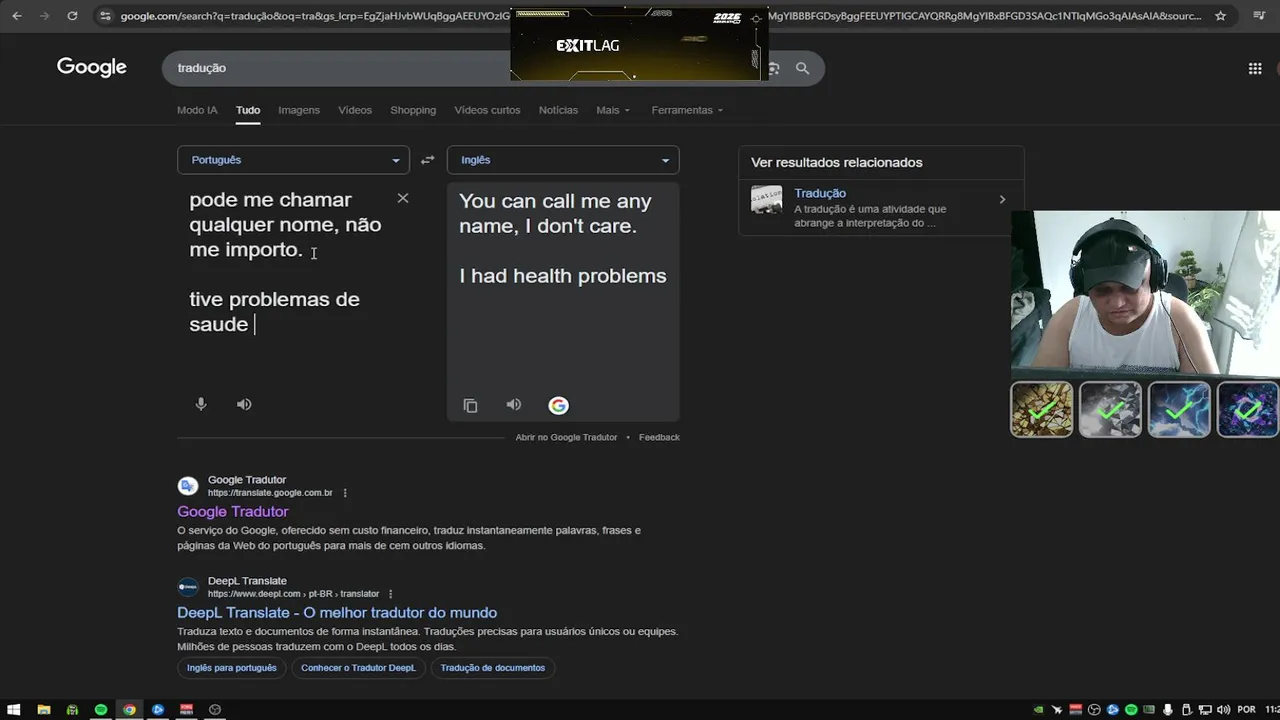
Task: Switch to Chrome in the taskbar
Action: coord(129,709)
